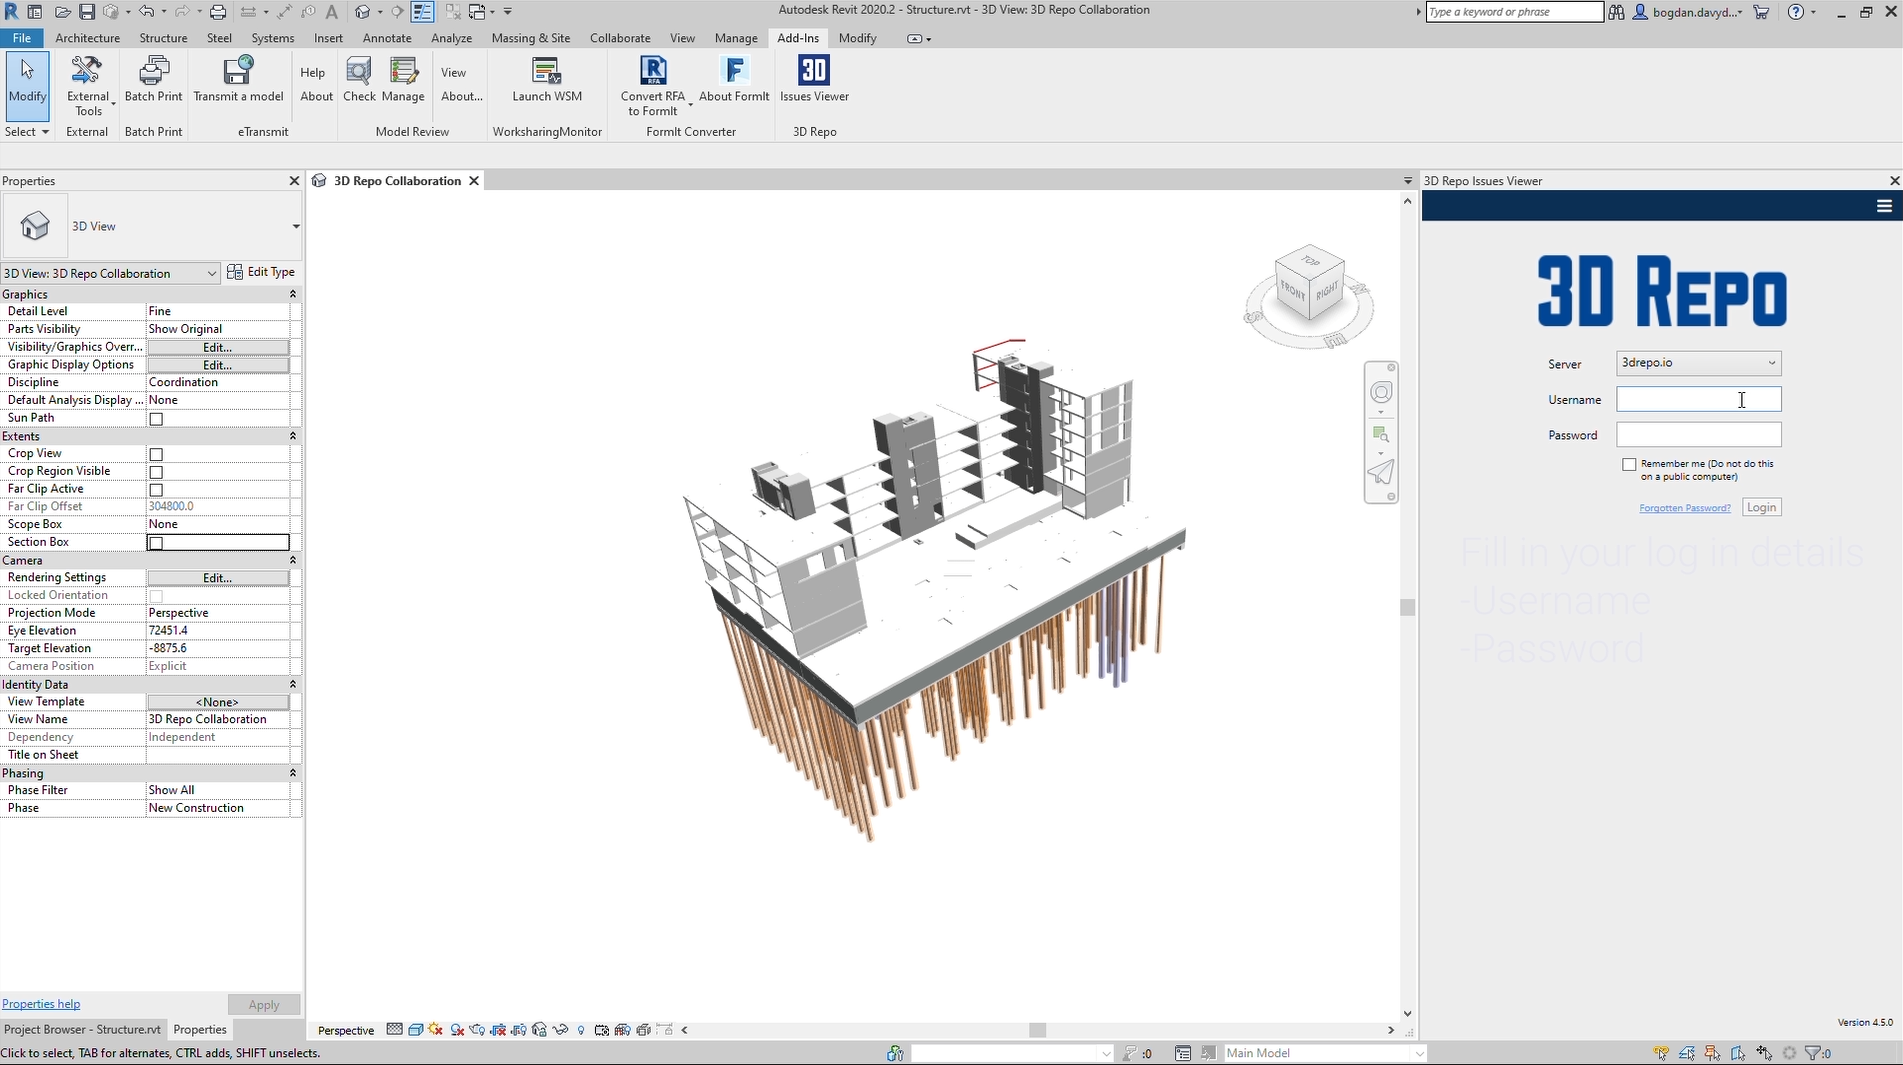
Task: Click the Login button
Action: pos(1761,508)
